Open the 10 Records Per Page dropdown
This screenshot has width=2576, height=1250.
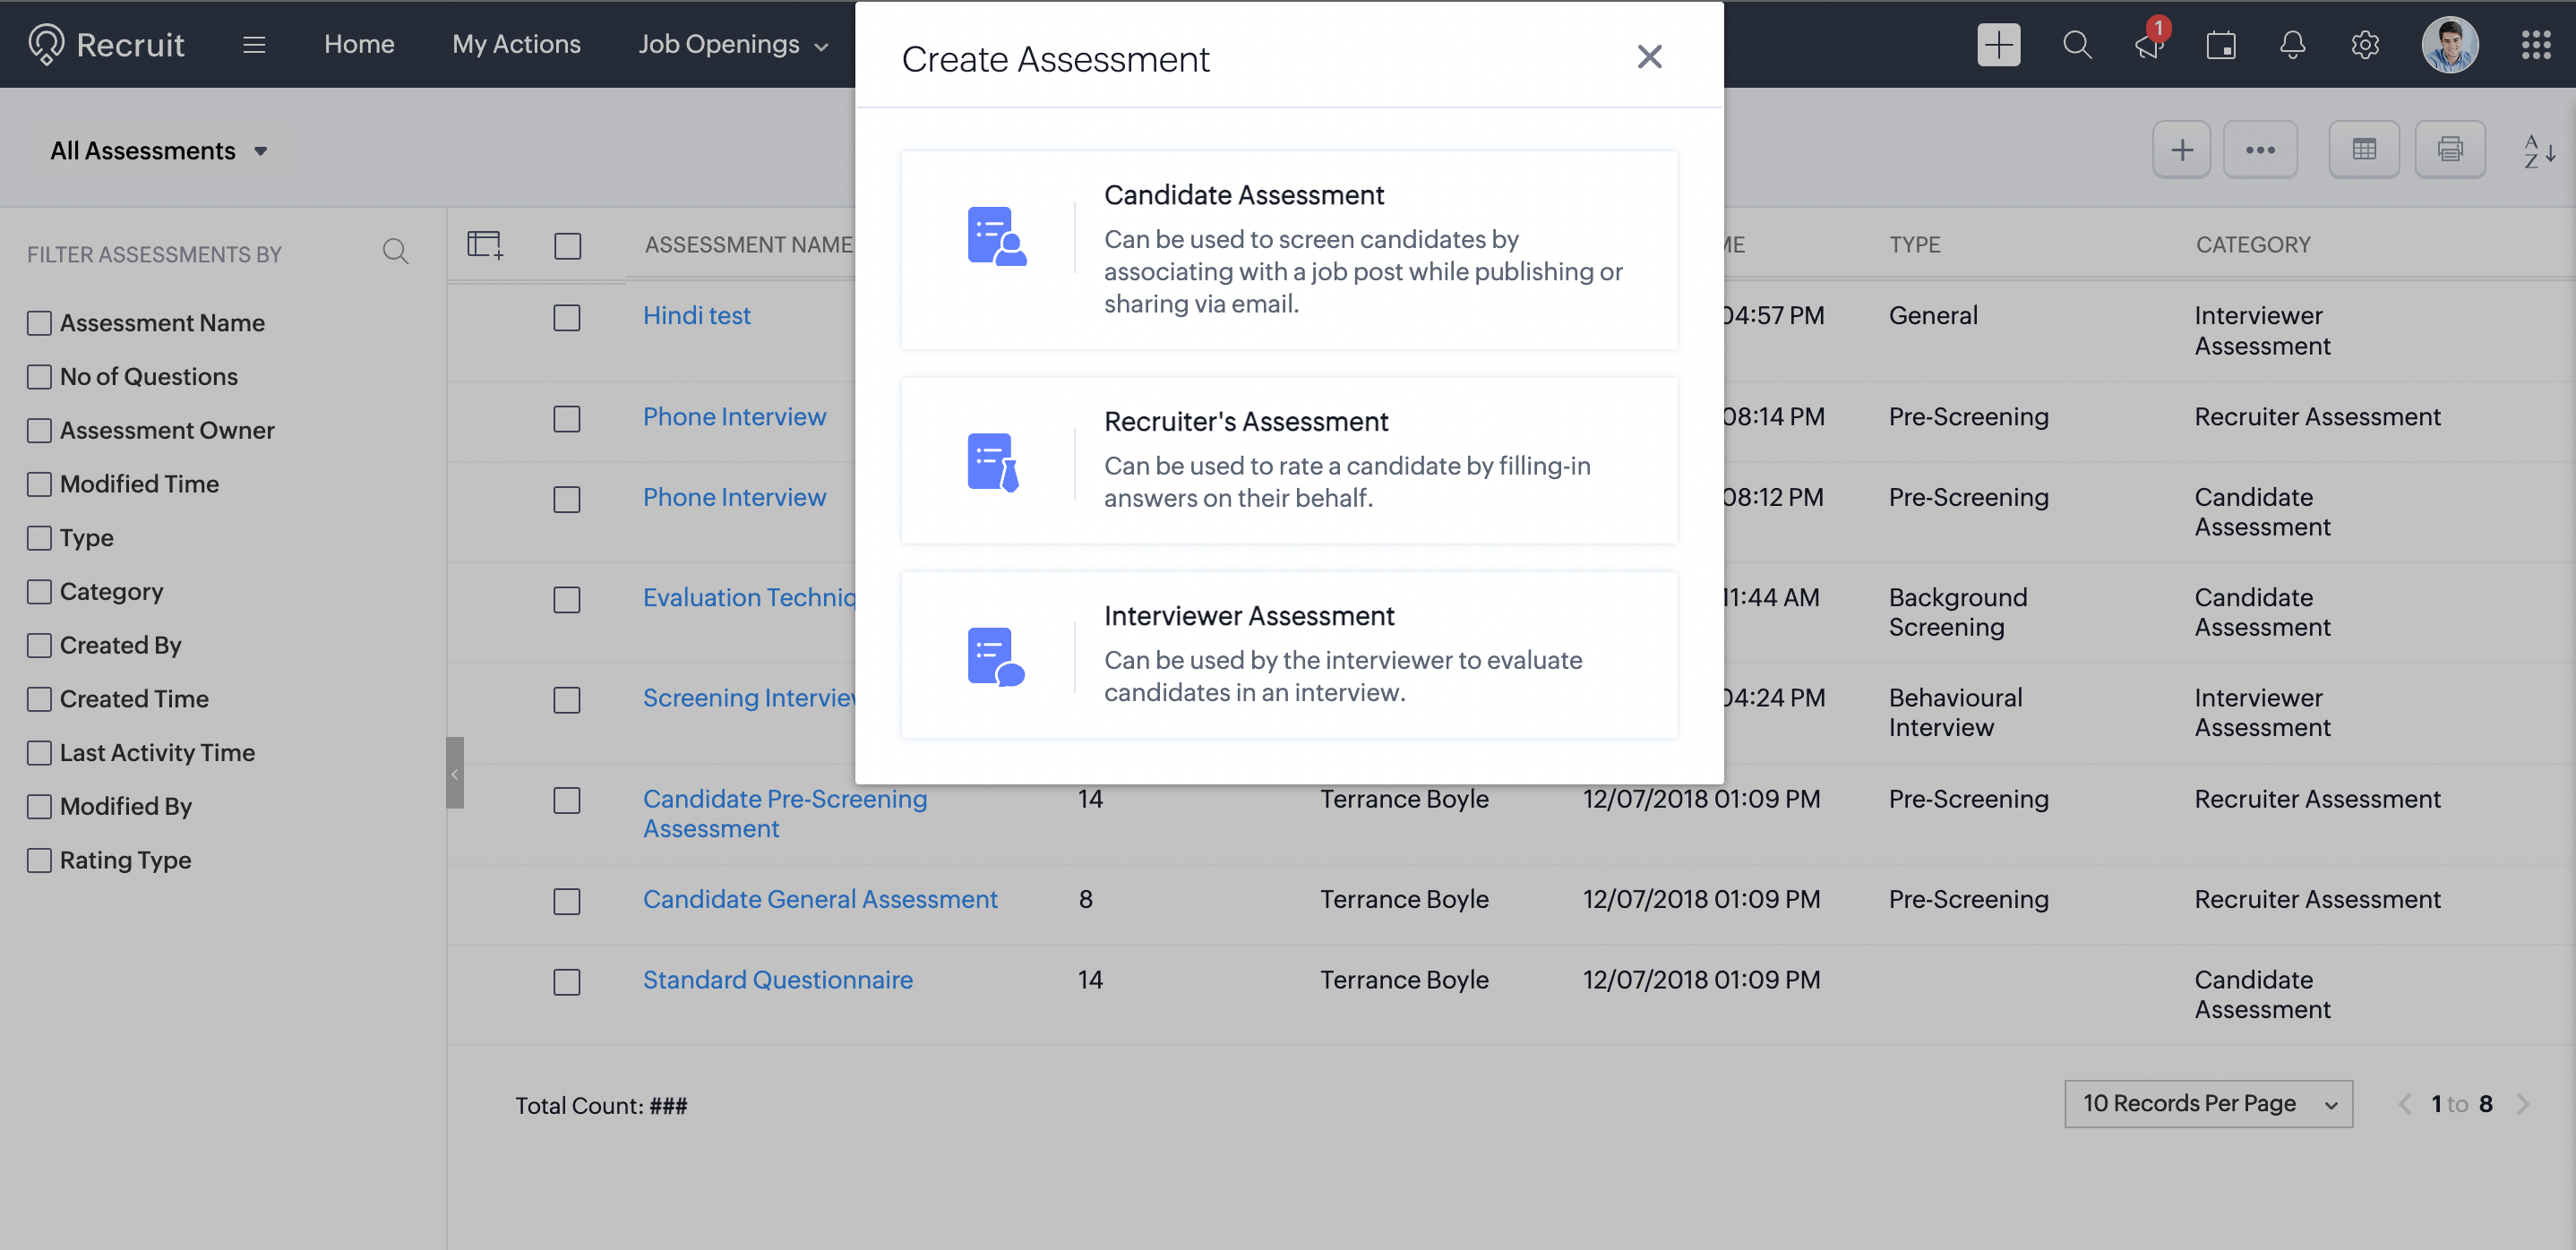[x=2208, y=1103]
